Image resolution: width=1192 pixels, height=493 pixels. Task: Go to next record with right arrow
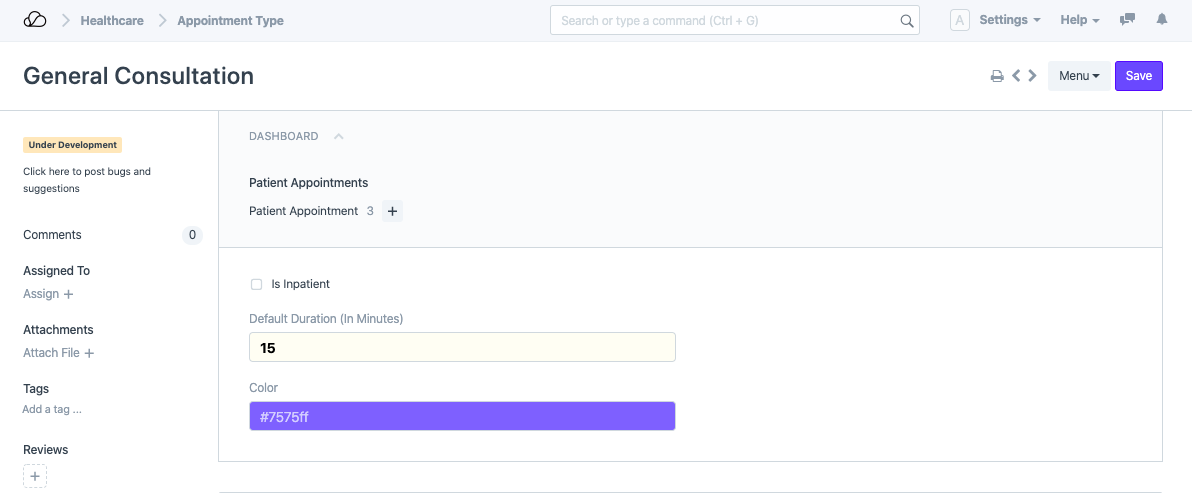[x=1032, y=76]
